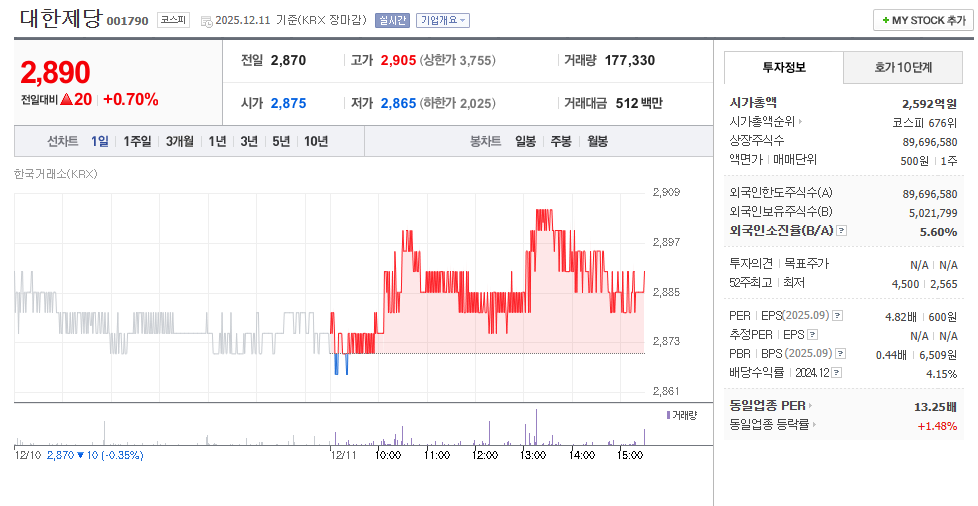
Task: Click the +1.48% sector change rate
Action: (937, 426)
